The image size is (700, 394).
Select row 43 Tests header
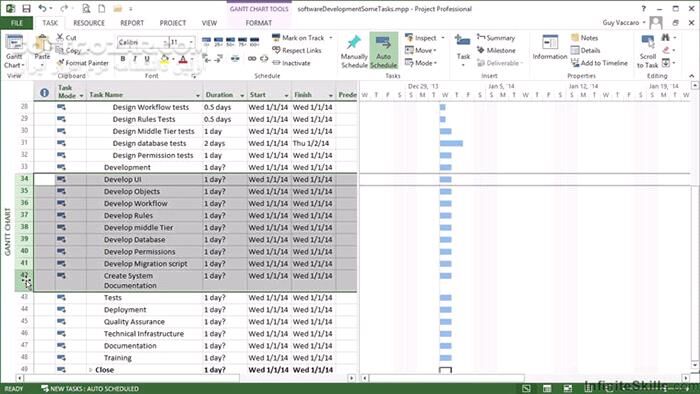pos(24,297)
